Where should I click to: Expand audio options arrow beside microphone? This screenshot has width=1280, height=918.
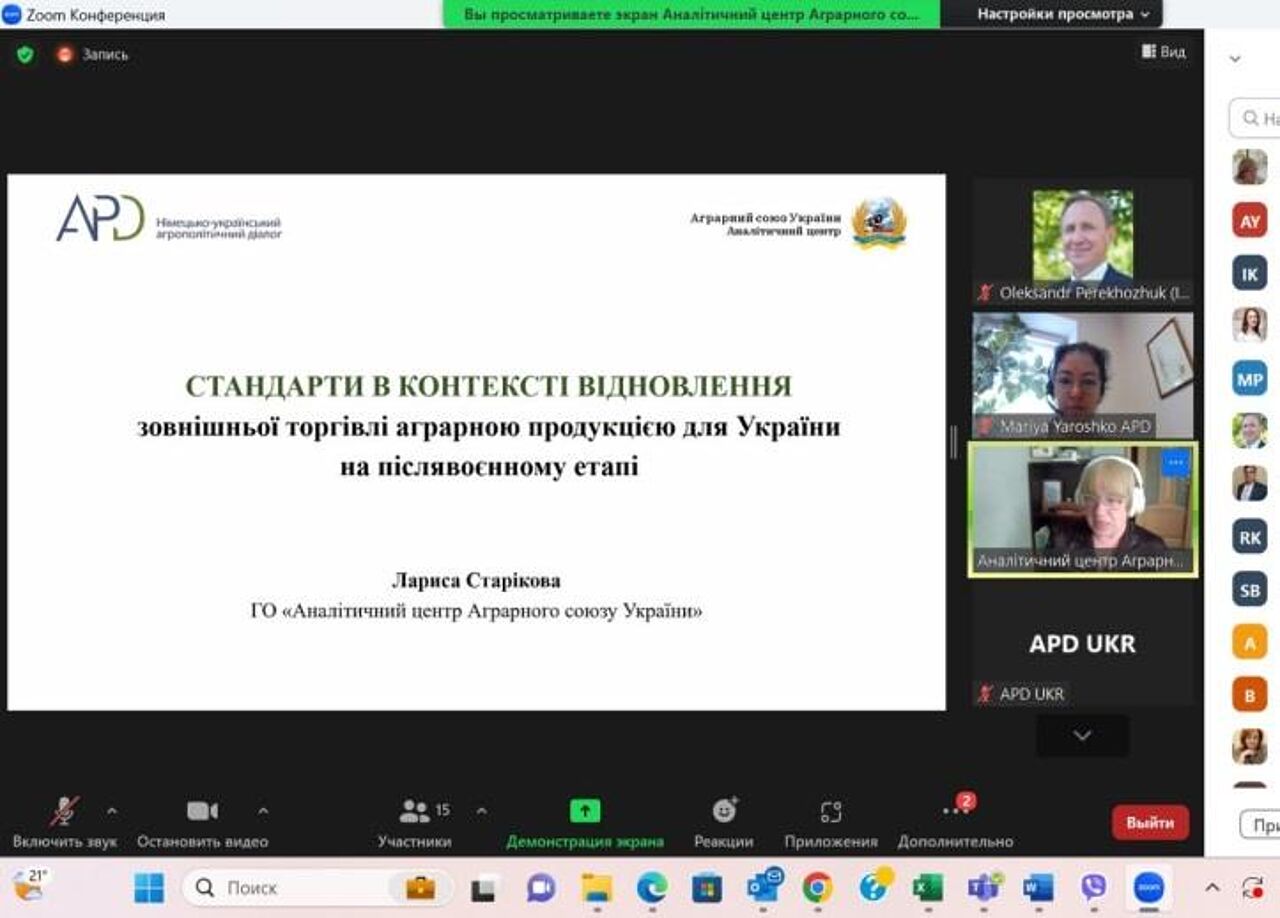pyautogui.click(x=112, y=810)
